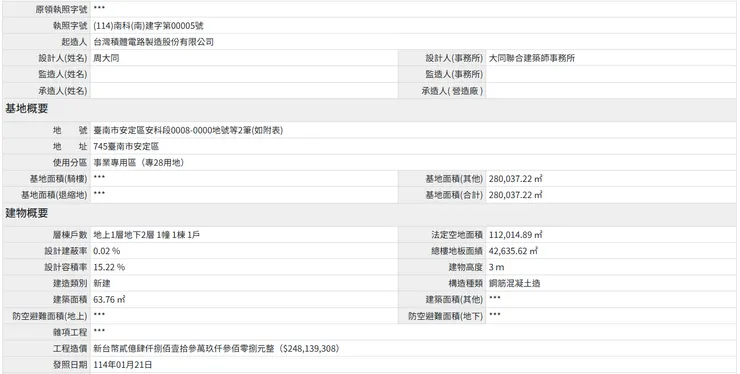Click the 設計人(事務所) label
The image size is (740, 374).
click(454, 58)
